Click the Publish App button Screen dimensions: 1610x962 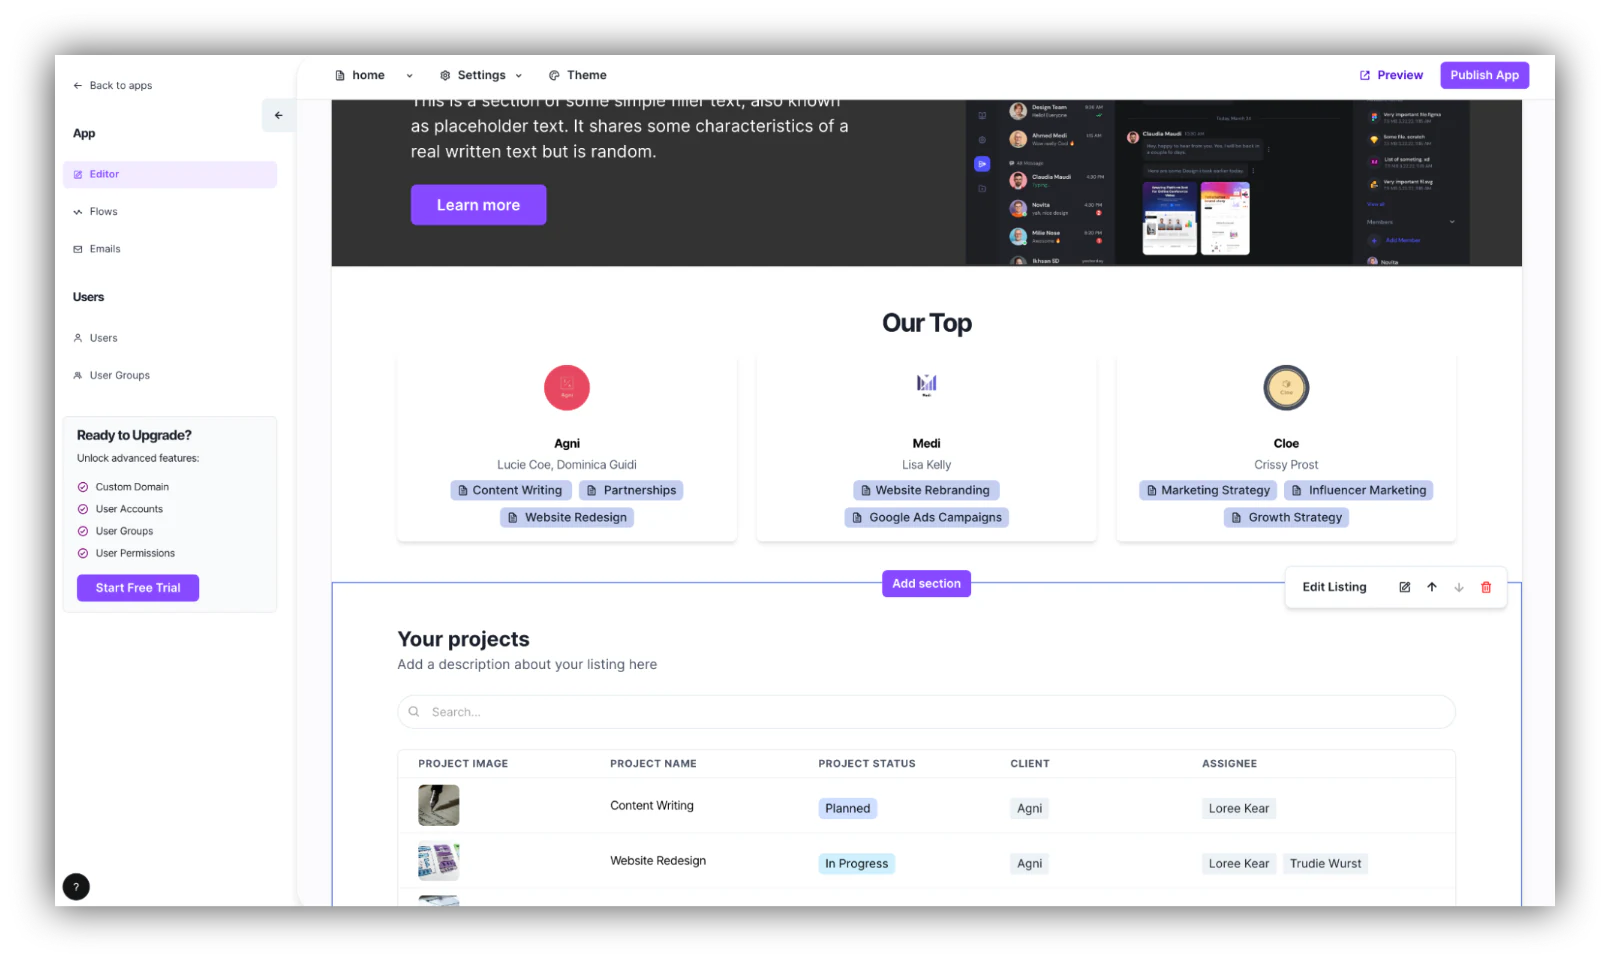[1484, 75]
